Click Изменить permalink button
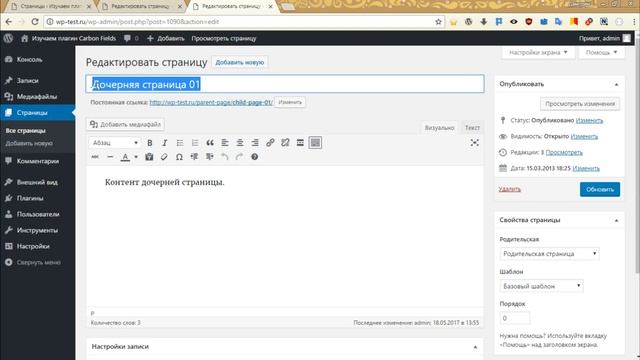 click(x=290, y=102)
